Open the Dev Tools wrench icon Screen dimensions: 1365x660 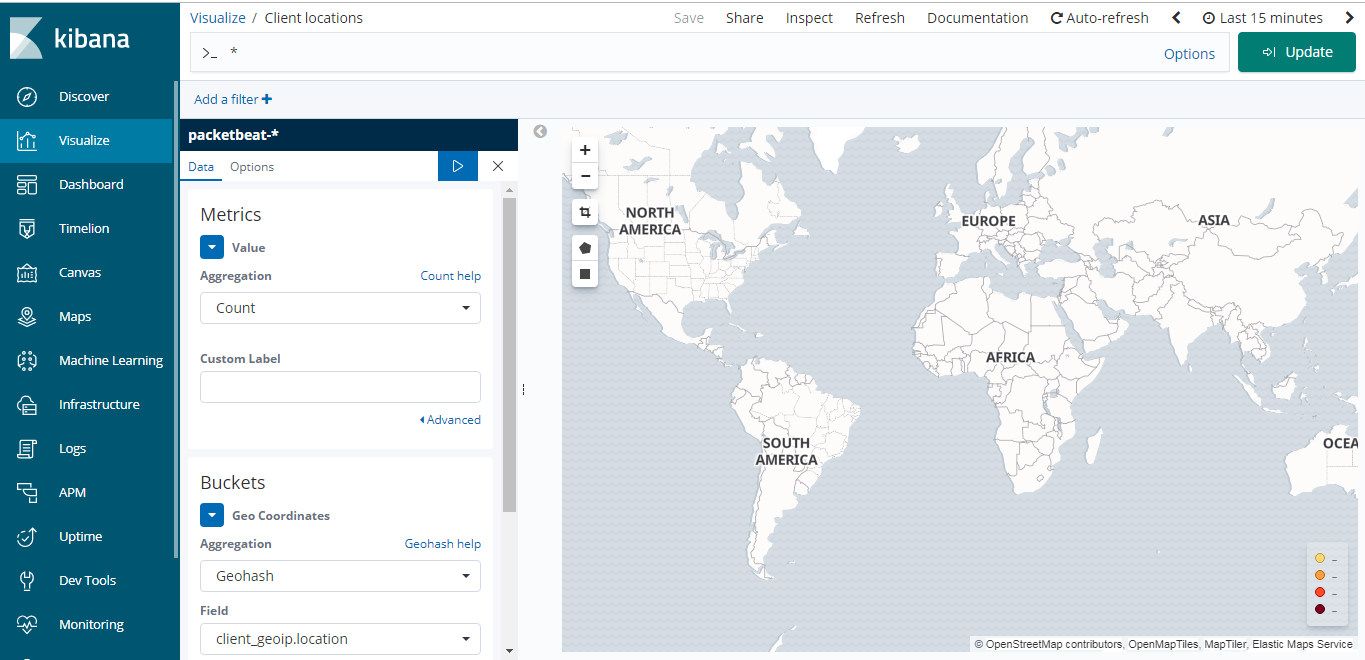pyautogui.click(x=27, y=581)
